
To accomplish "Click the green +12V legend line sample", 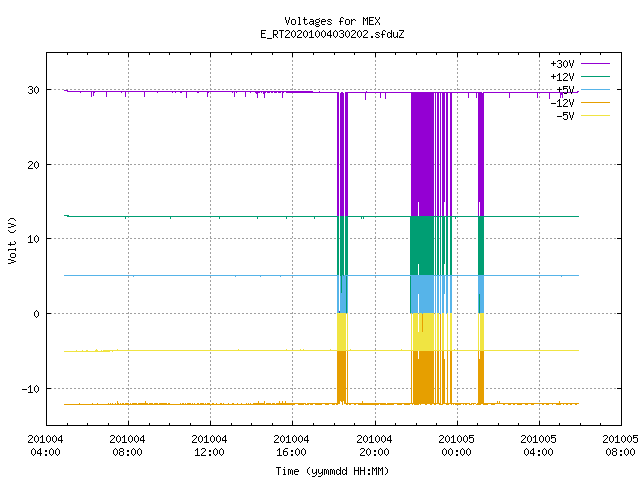I will coord(595,76).
